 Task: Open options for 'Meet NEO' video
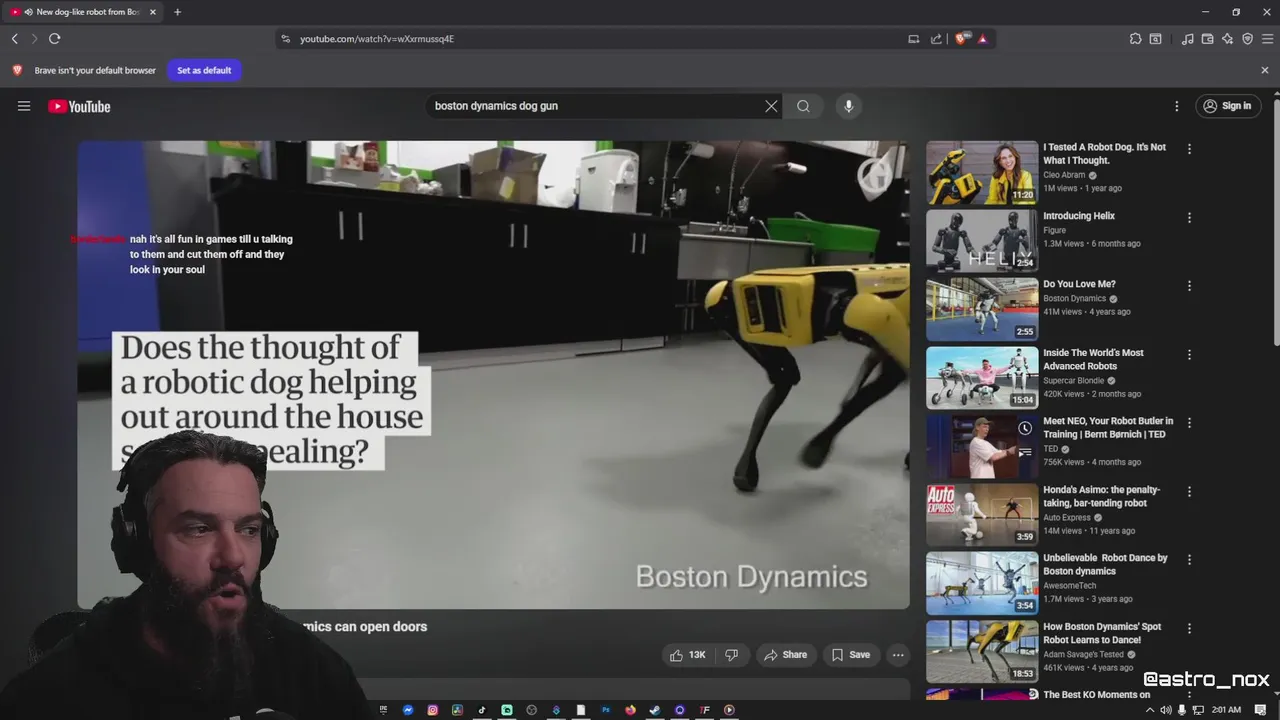pyautogui.click(x=1189, y=423)
